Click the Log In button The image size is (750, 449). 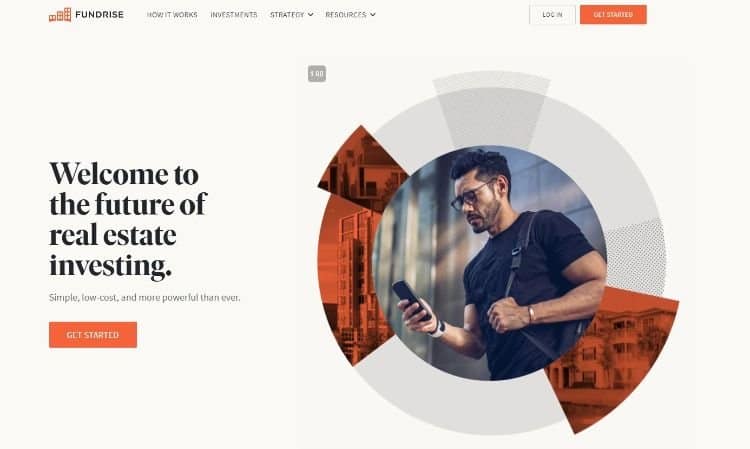[x=552, y=15]
